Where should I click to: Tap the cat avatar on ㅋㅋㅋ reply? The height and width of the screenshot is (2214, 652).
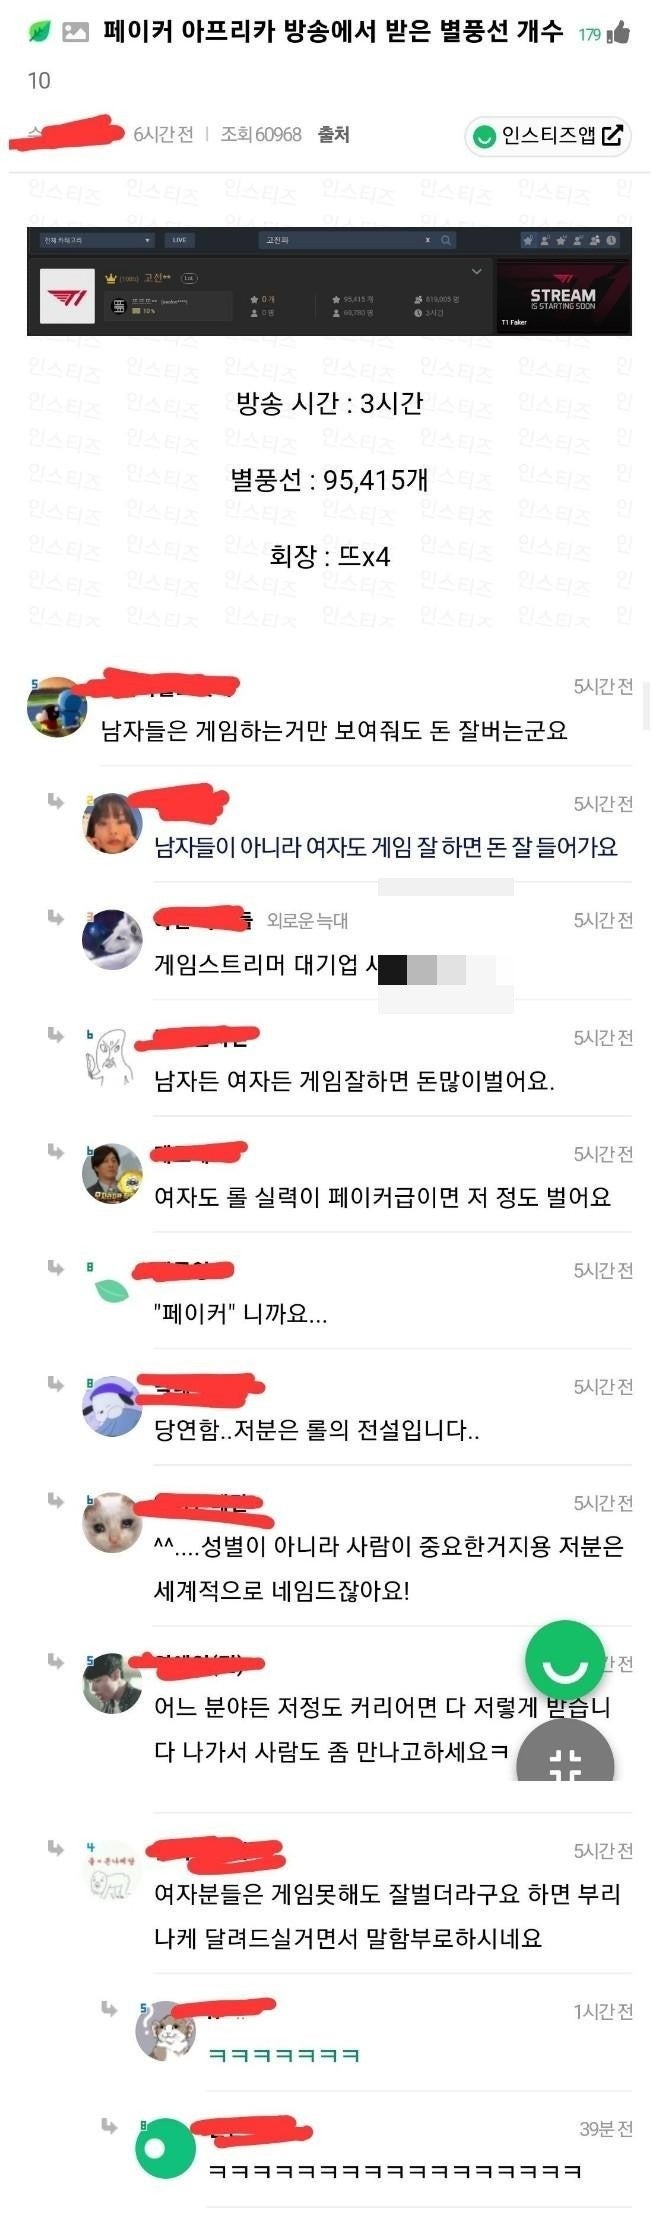(165, 2031)
